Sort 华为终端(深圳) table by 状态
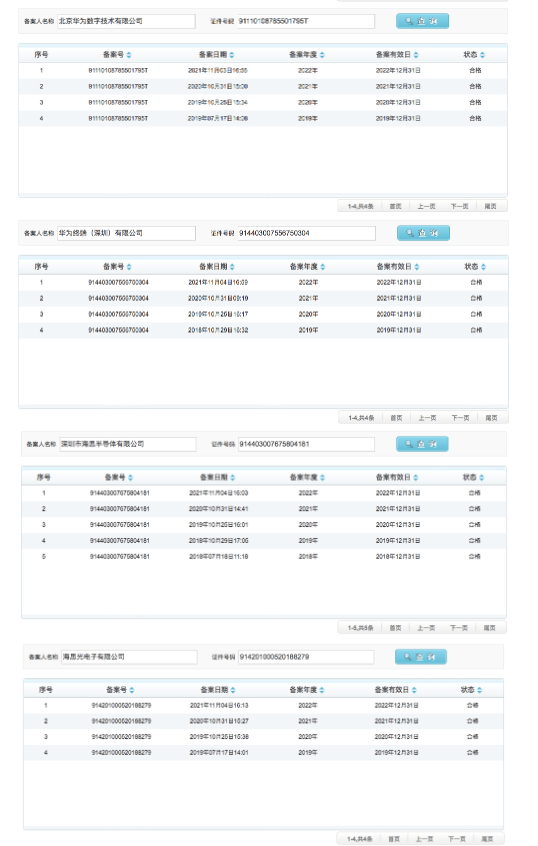538x846 pixels. point(475,267)
